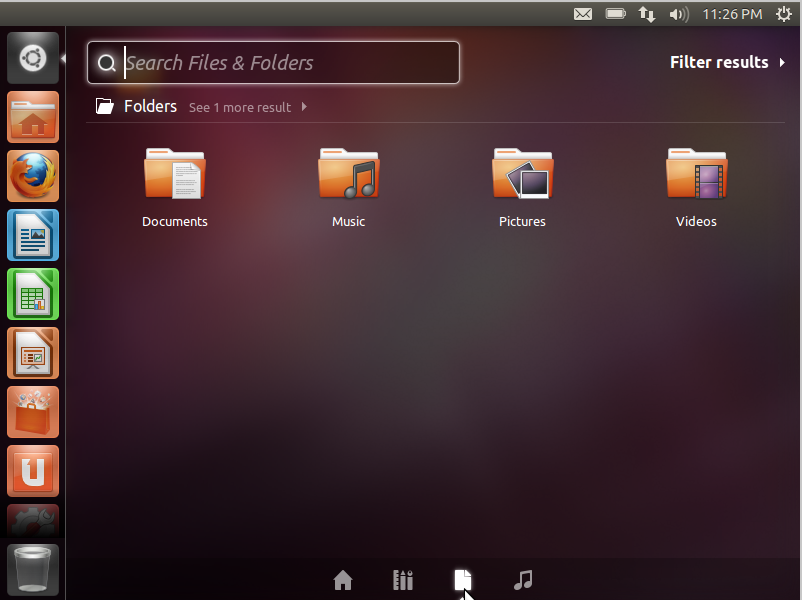
Task: Click inside the Search Files & Folders field
Action: point(270,62)
